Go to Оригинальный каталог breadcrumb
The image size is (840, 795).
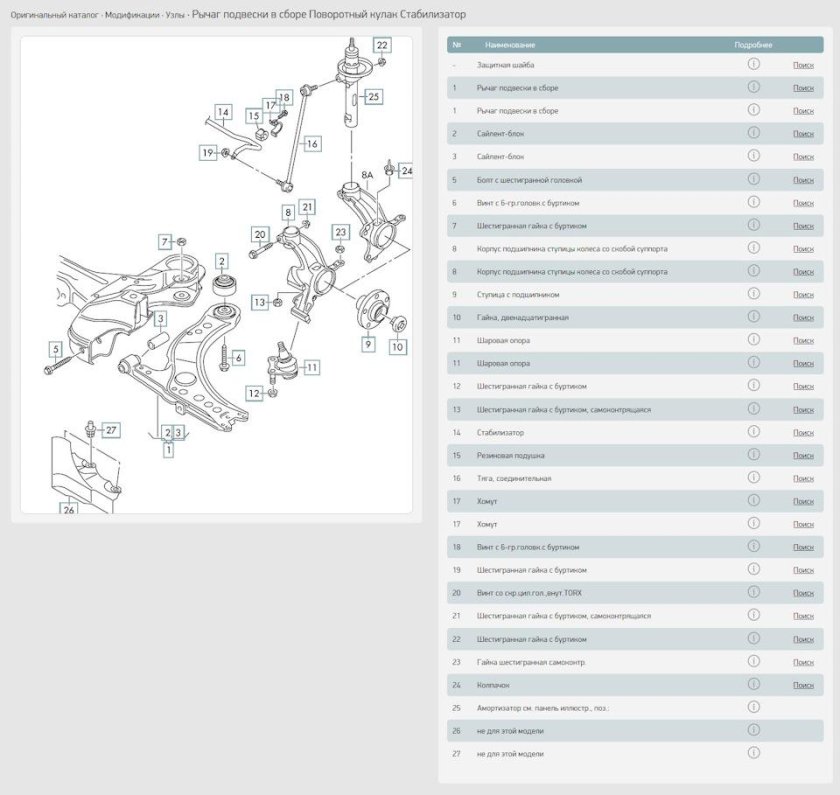pyautogui.click(x=54, y=16)
